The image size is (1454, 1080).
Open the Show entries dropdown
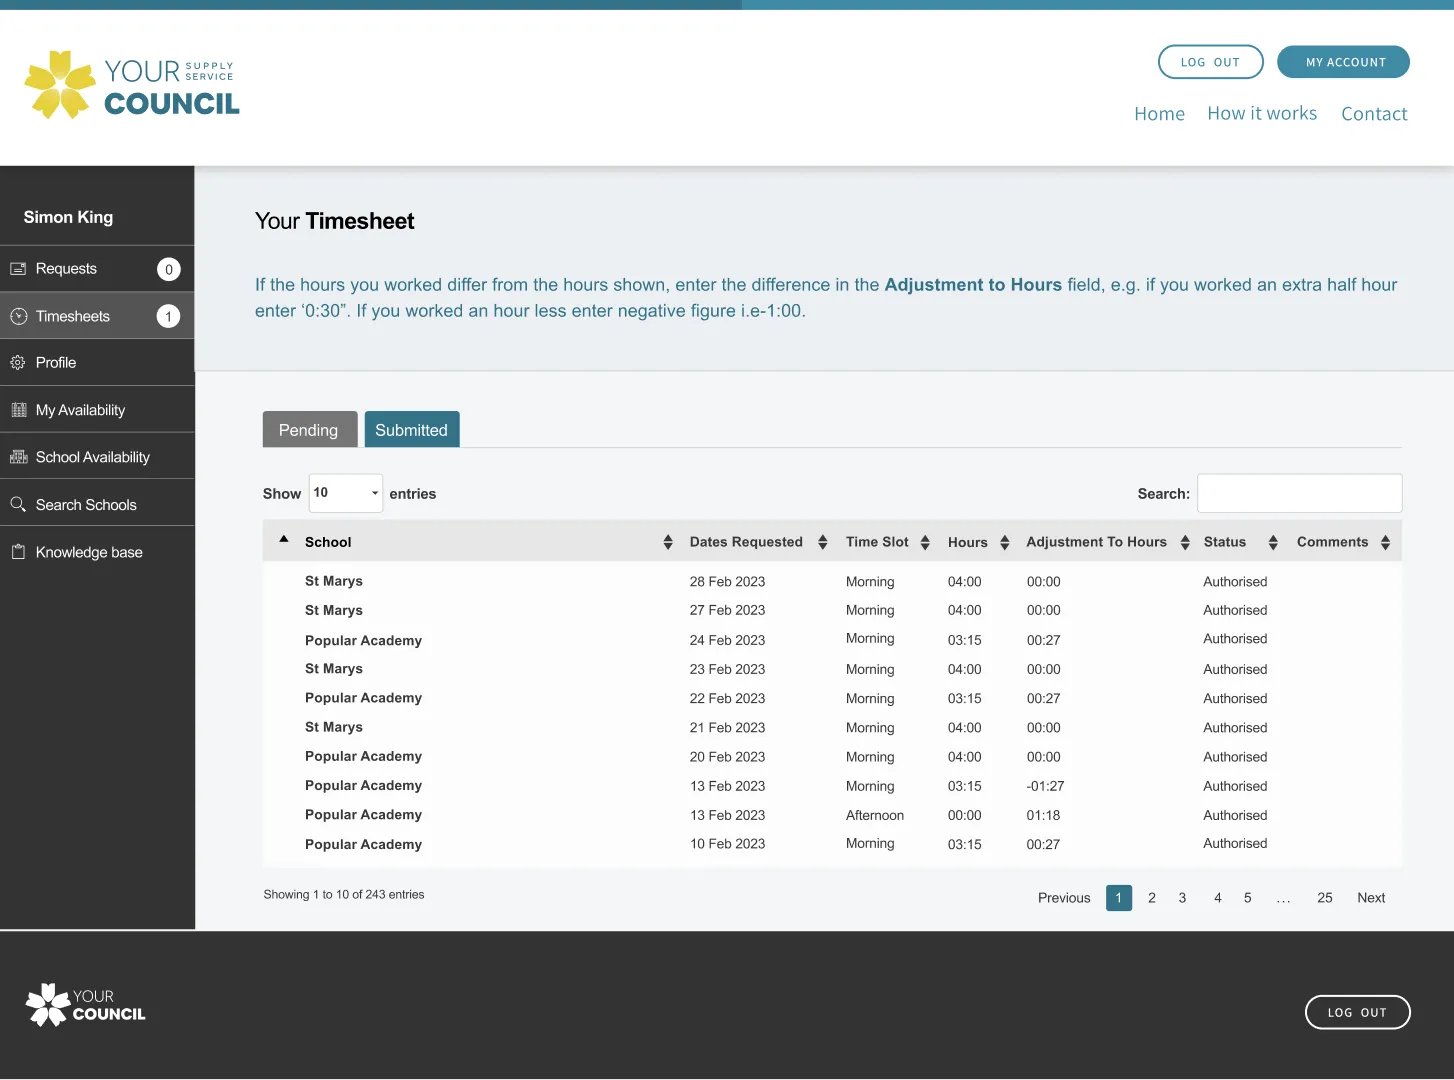coord(345,493)
